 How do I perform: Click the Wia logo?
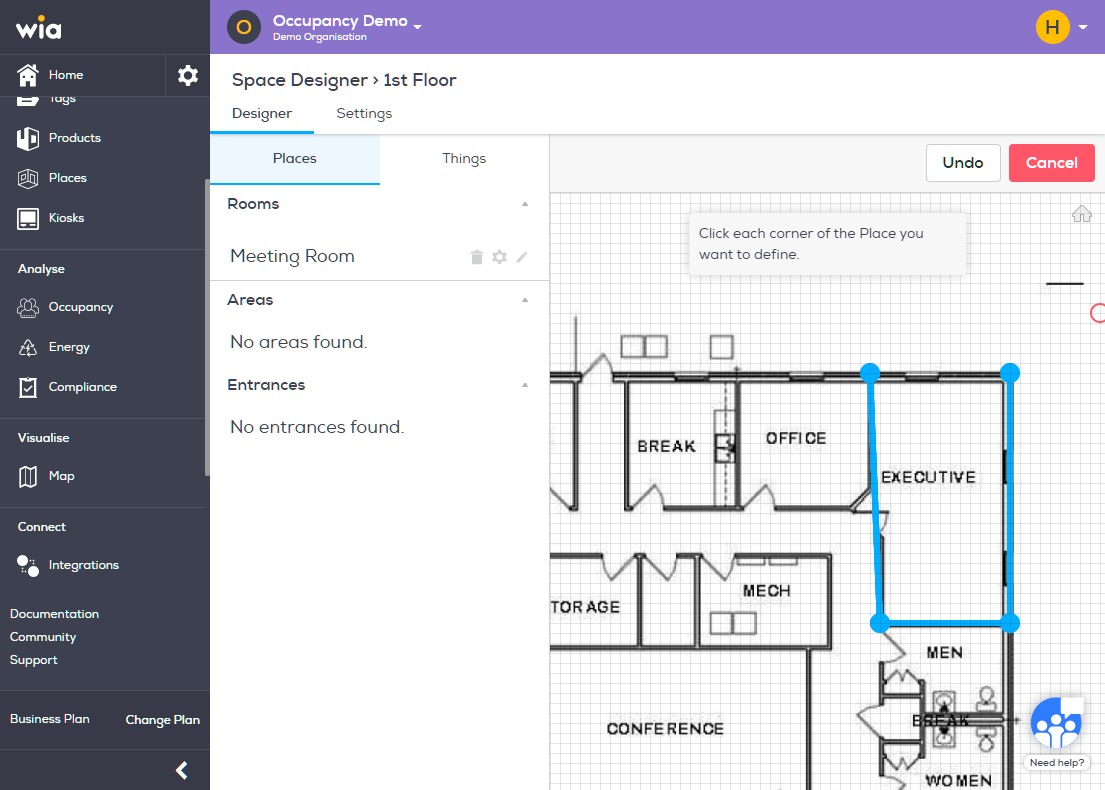(x=39, y=27)
